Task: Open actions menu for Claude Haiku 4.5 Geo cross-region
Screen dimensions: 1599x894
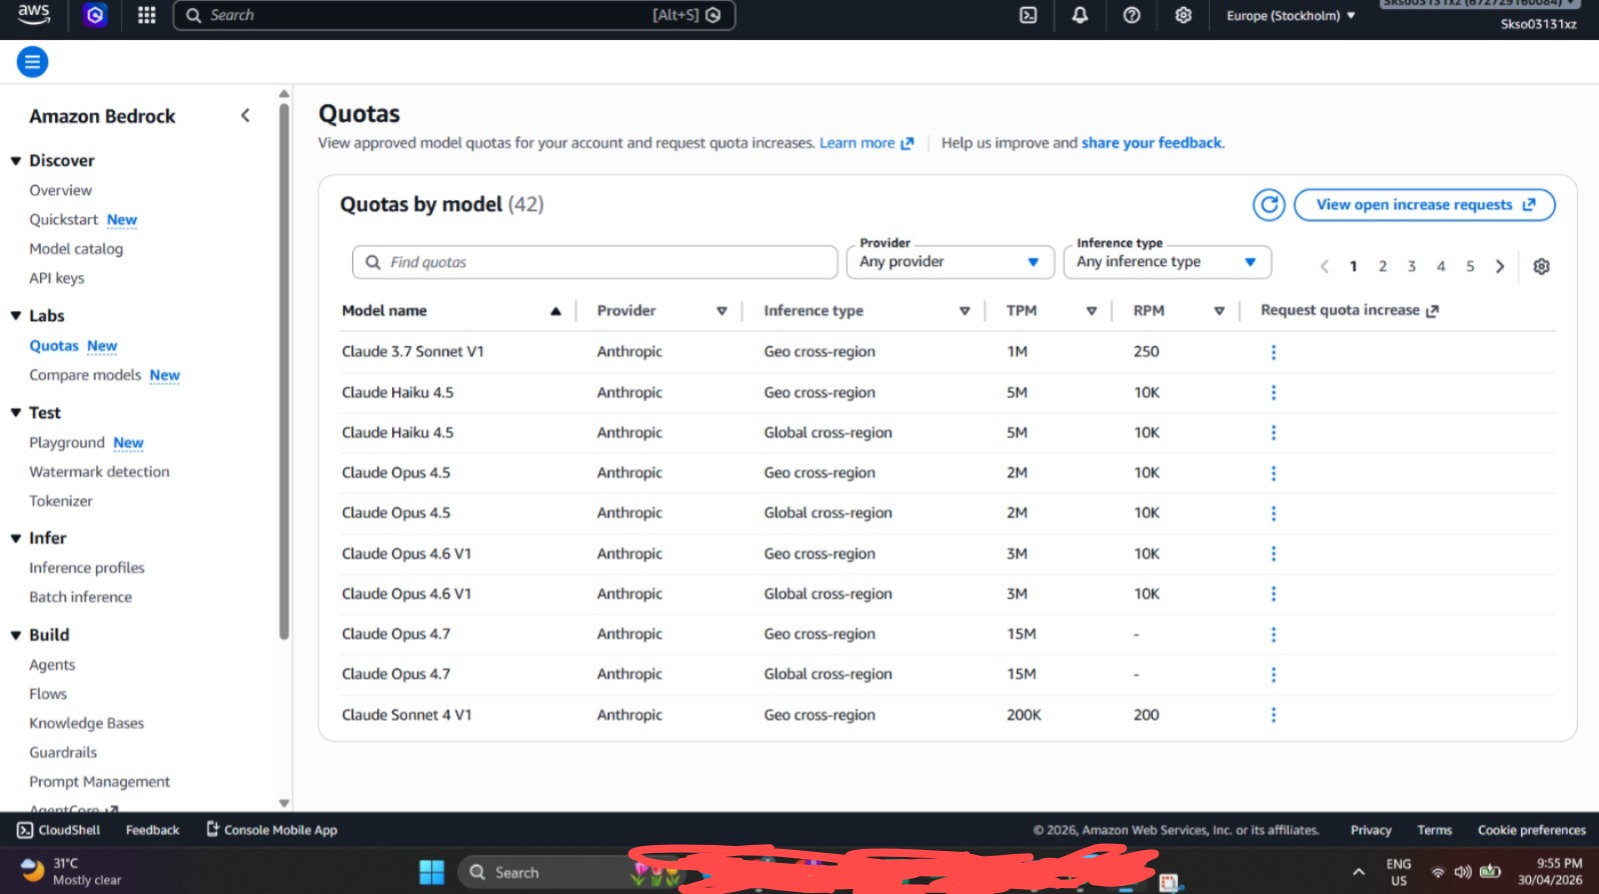Action: (1273, 393)
